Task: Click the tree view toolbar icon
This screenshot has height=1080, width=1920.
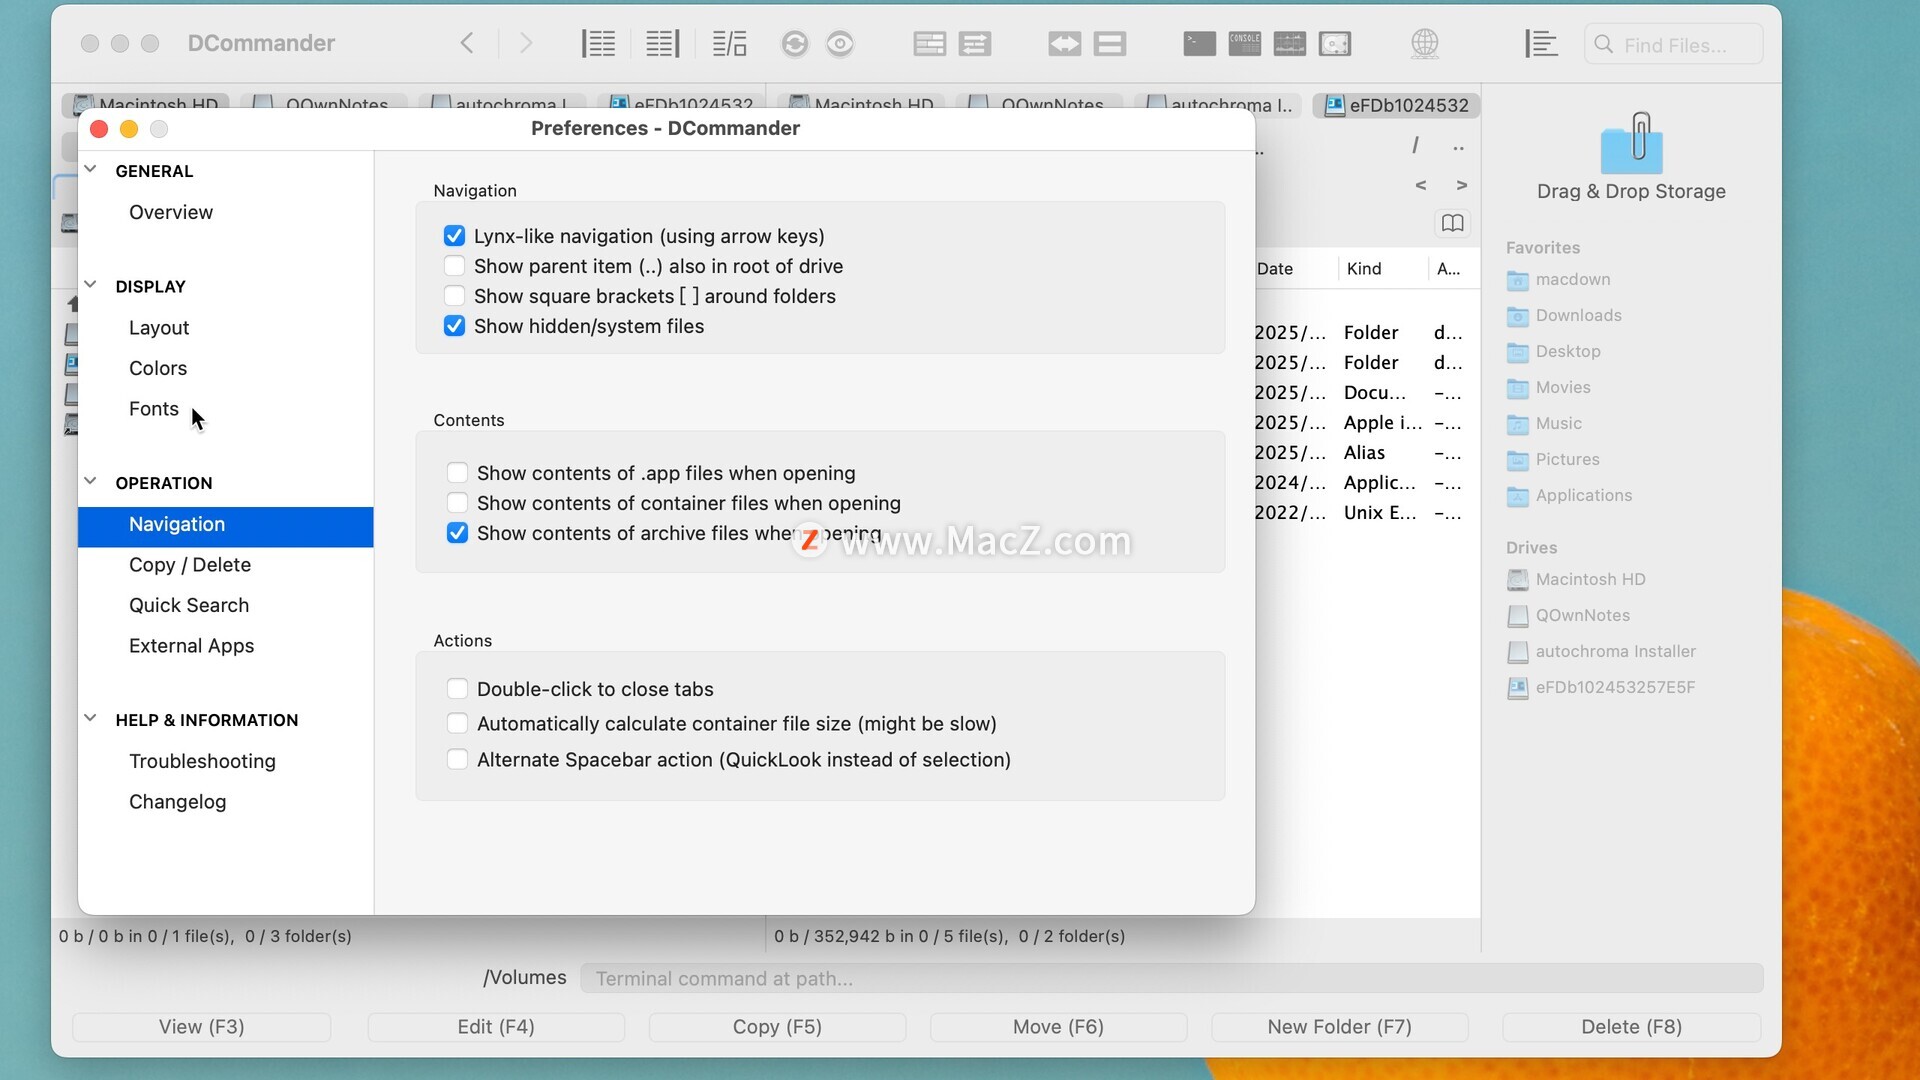Action: (729, 43)
